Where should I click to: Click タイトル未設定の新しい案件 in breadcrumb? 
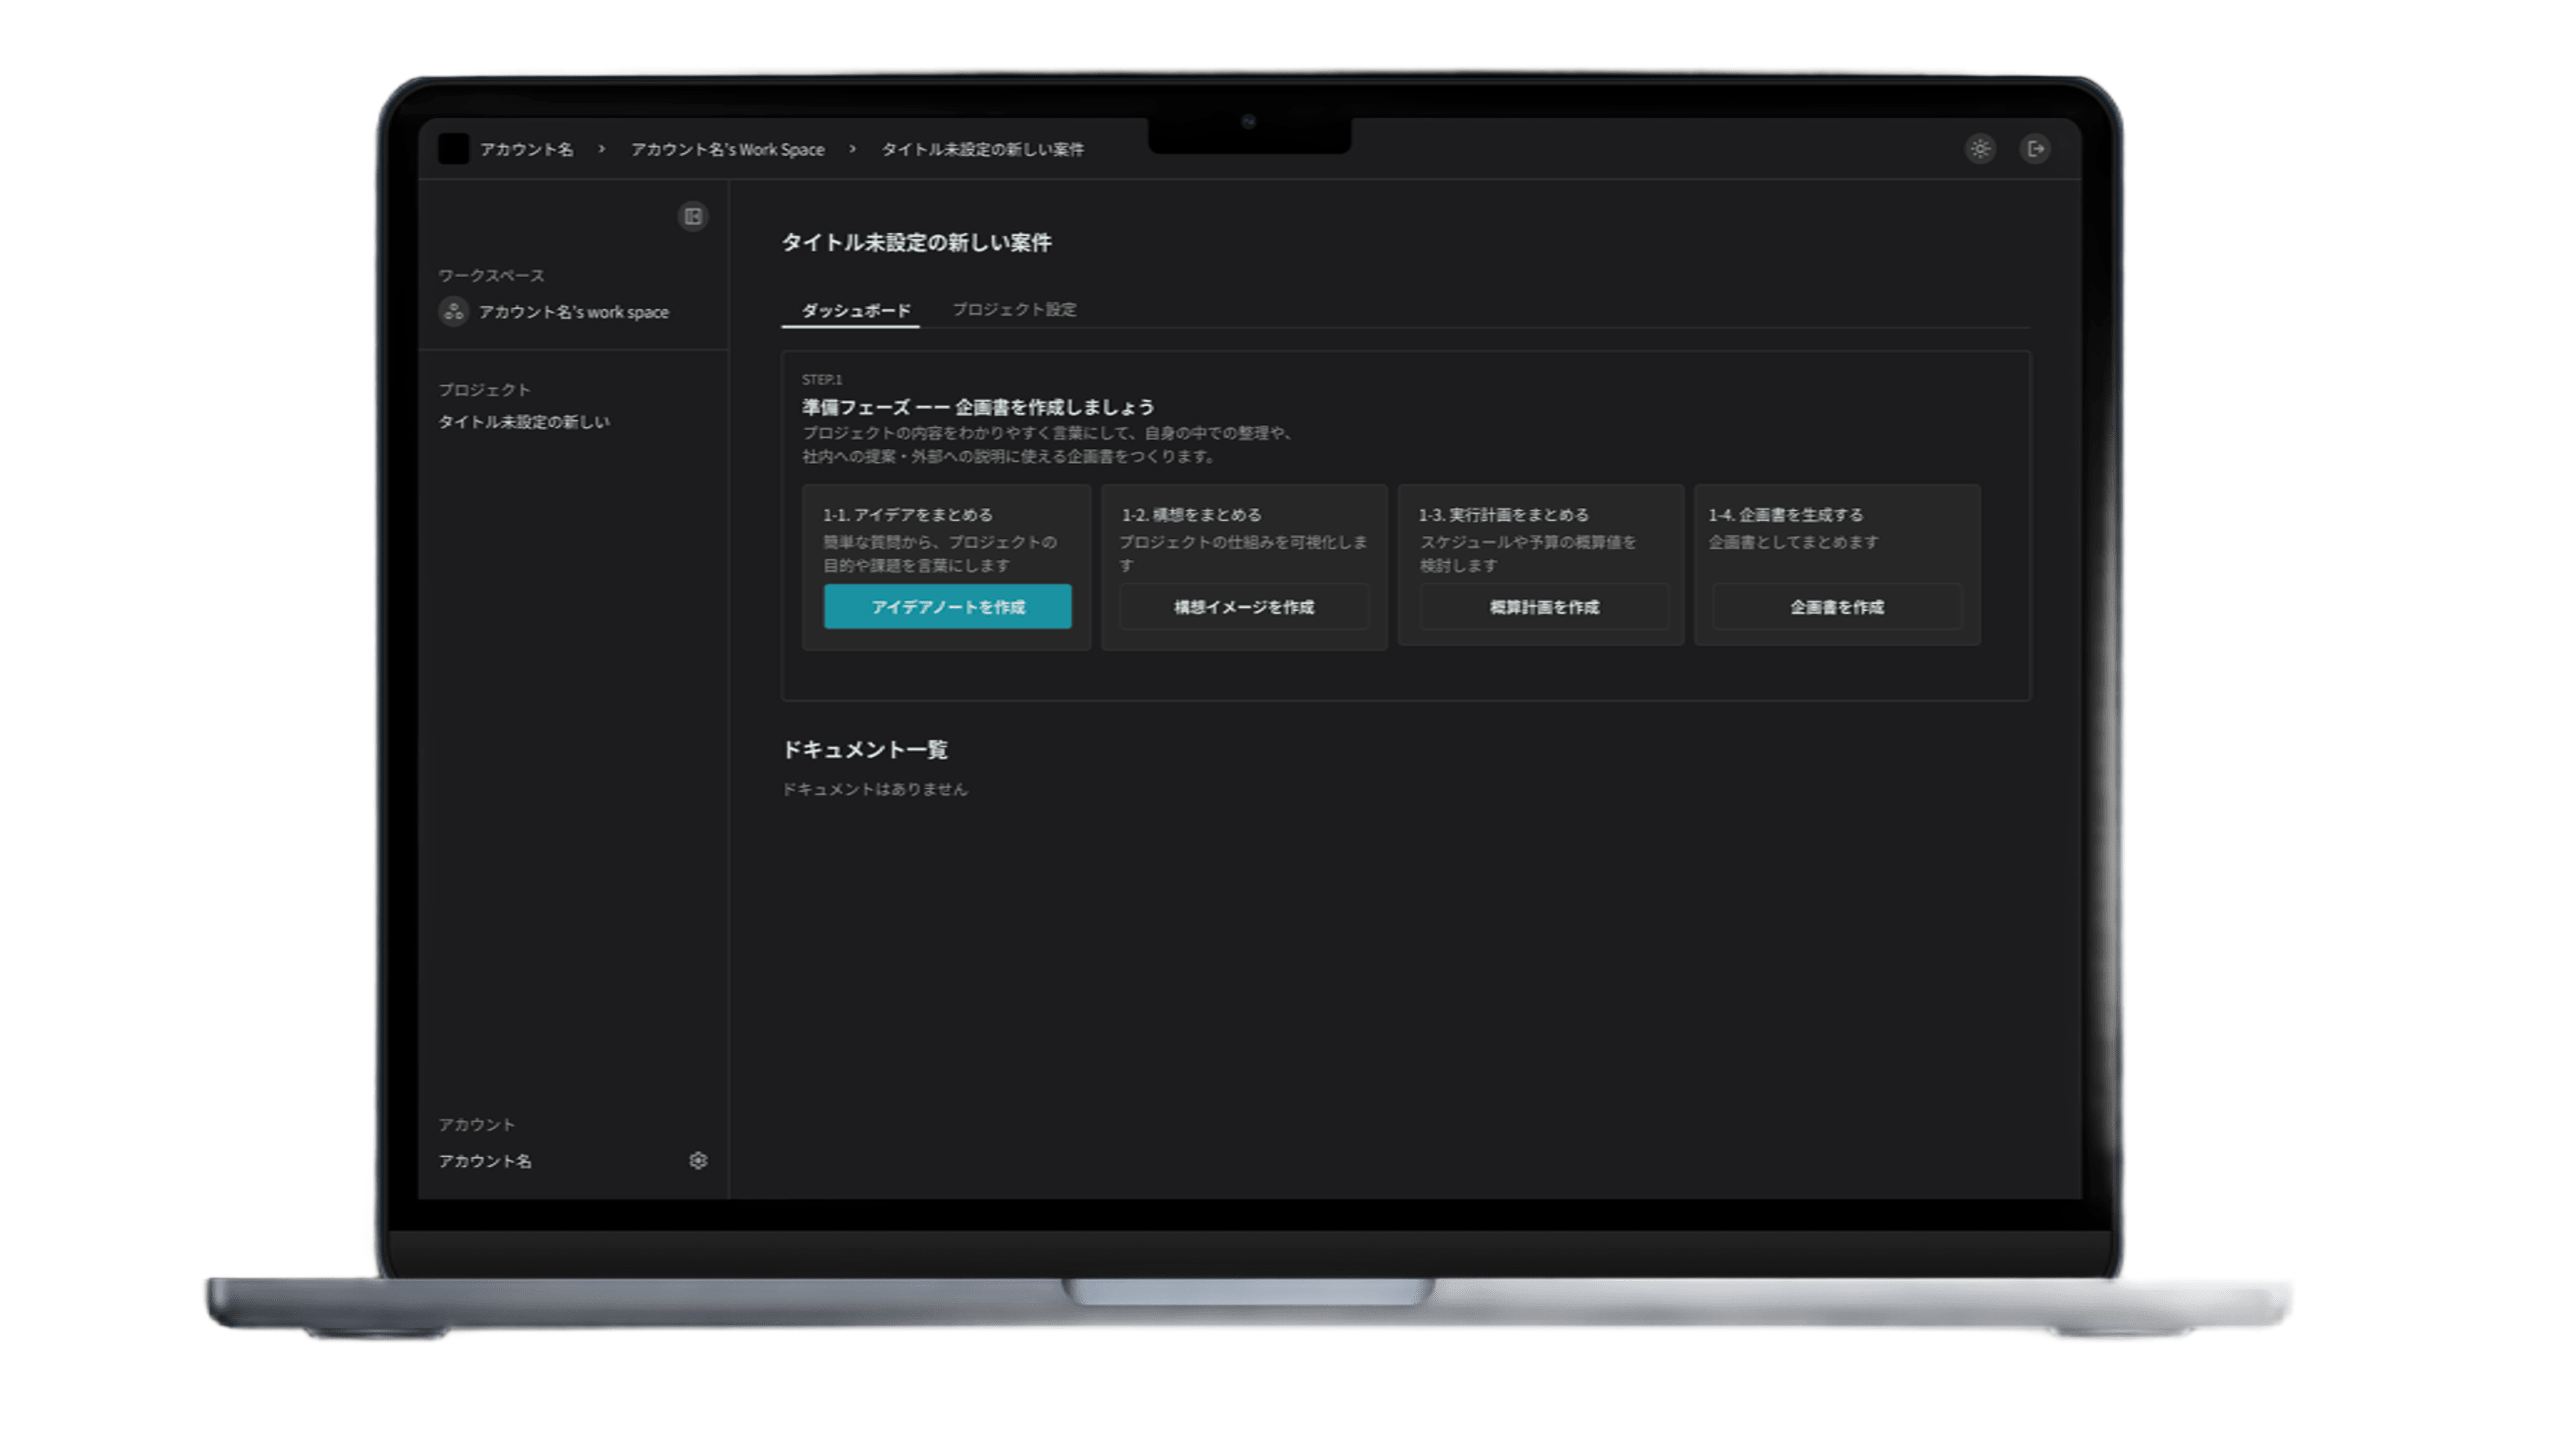click(981, 149)
